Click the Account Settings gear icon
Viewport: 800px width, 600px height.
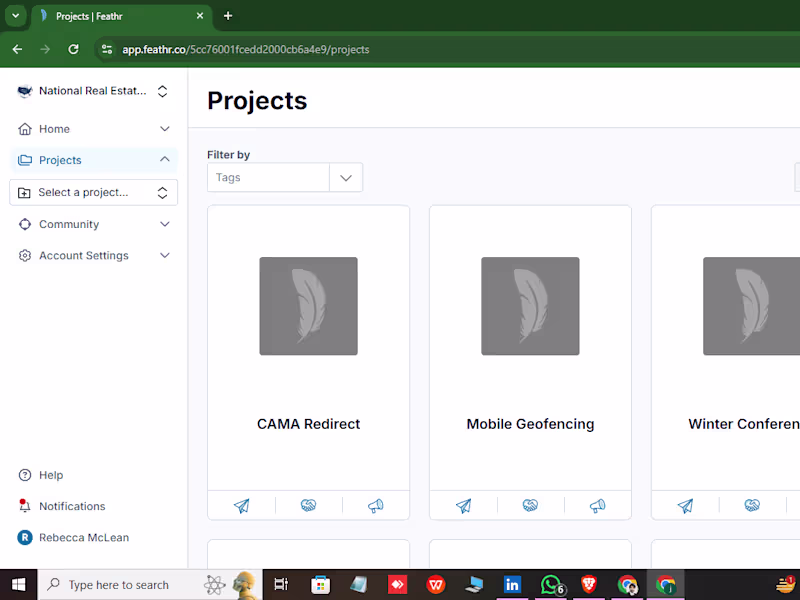pos(24,256)
